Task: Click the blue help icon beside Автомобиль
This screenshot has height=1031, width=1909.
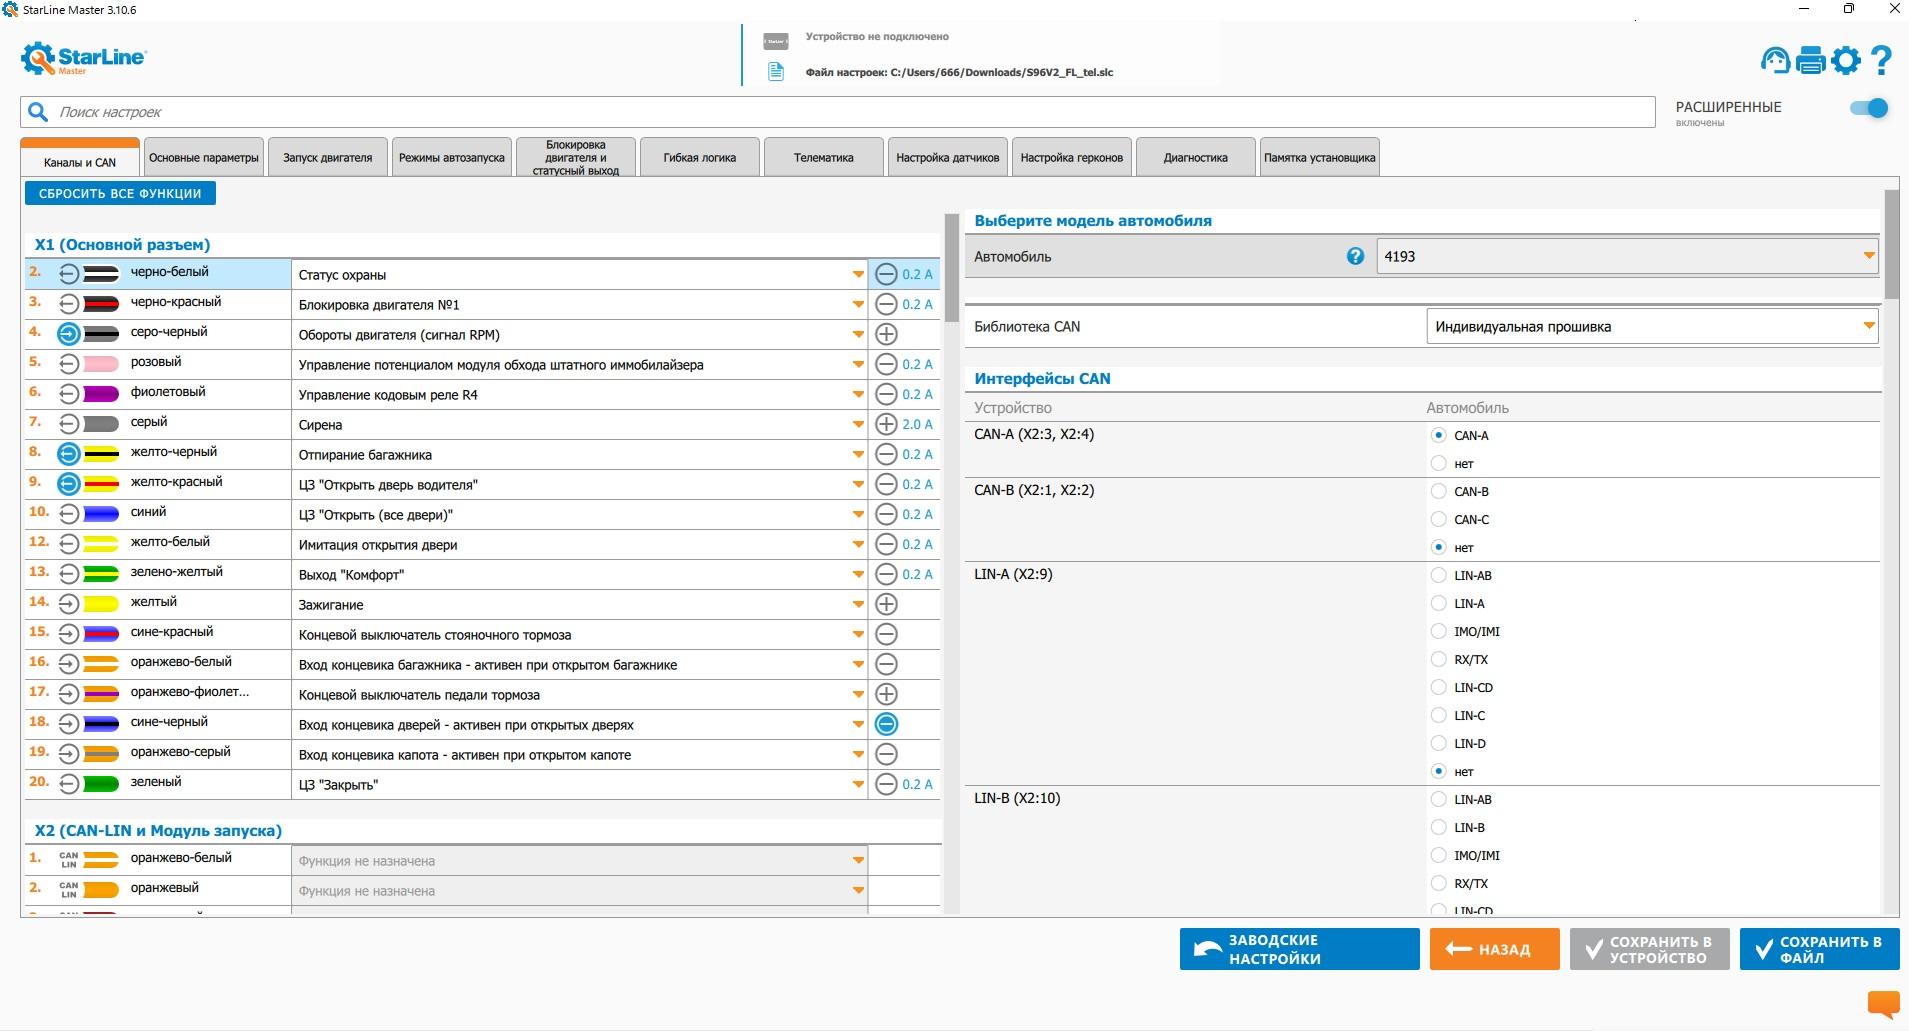Action: tap(1355, 257)
